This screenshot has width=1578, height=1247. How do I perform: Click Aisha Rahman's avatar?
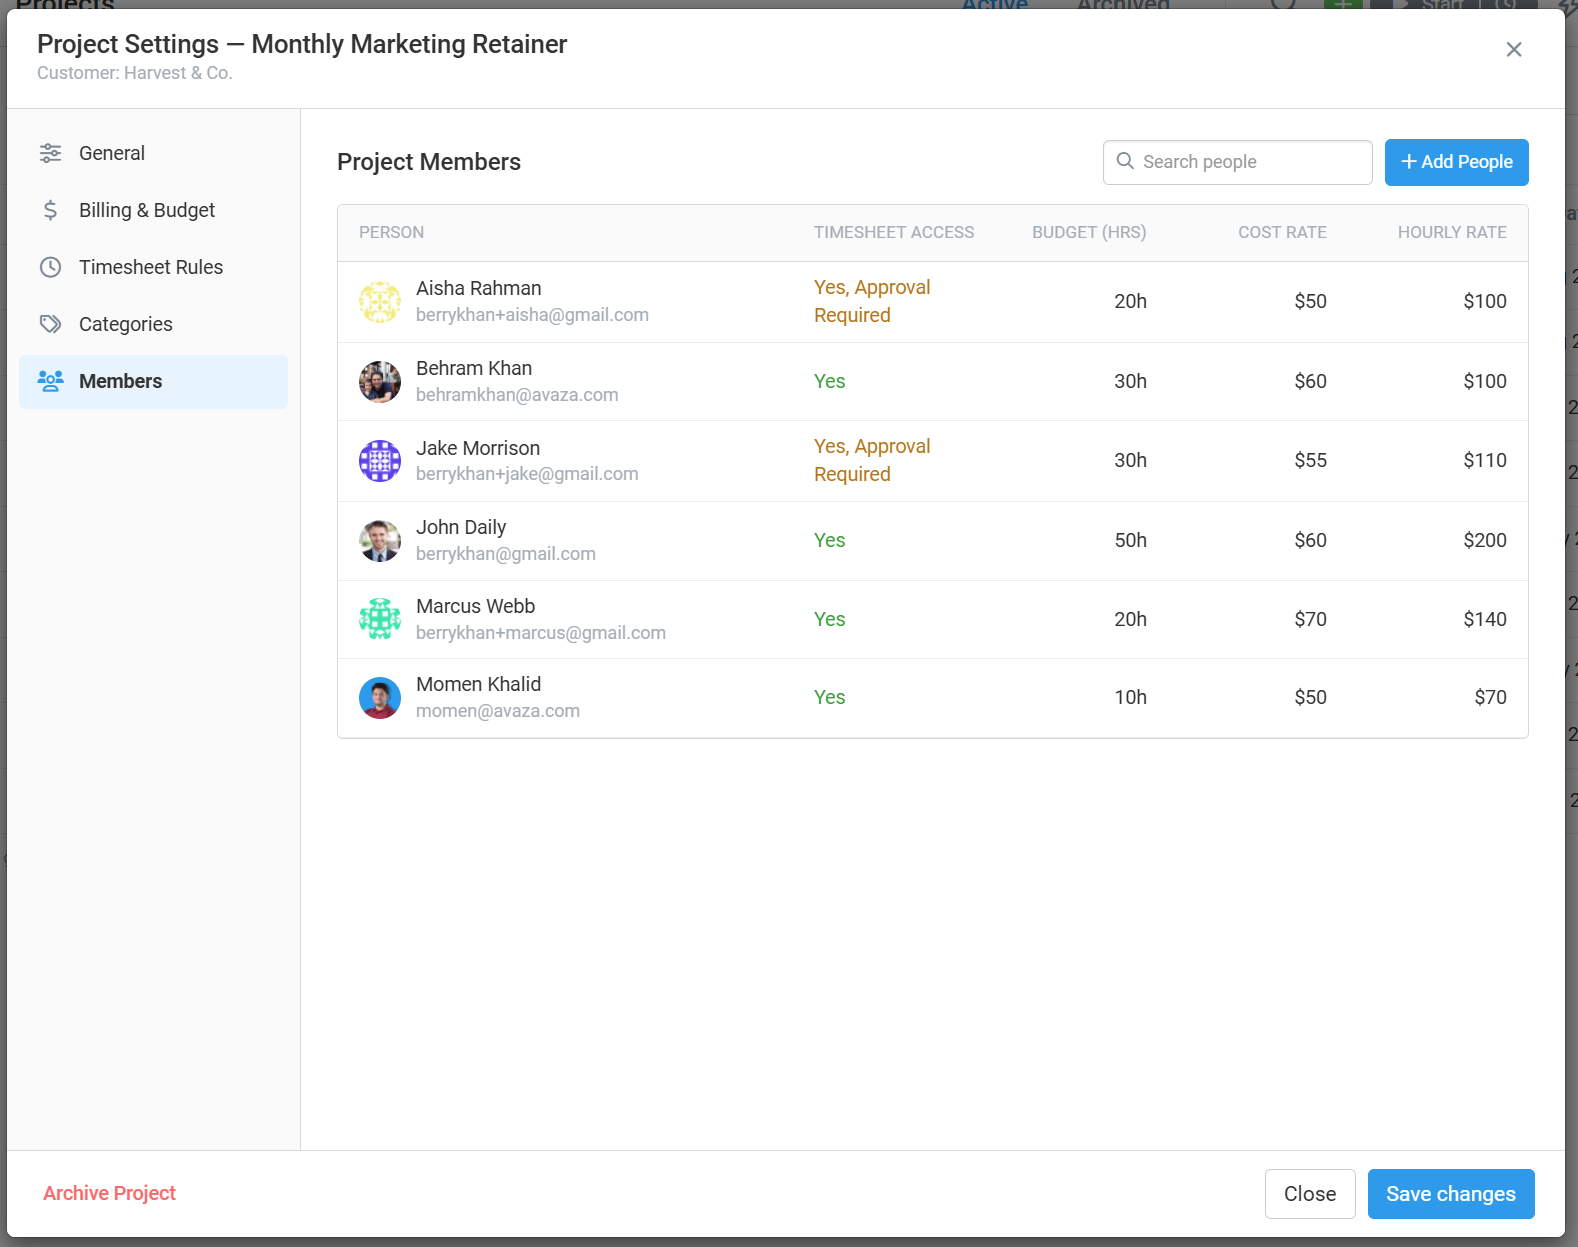click(x=380, y=302)
